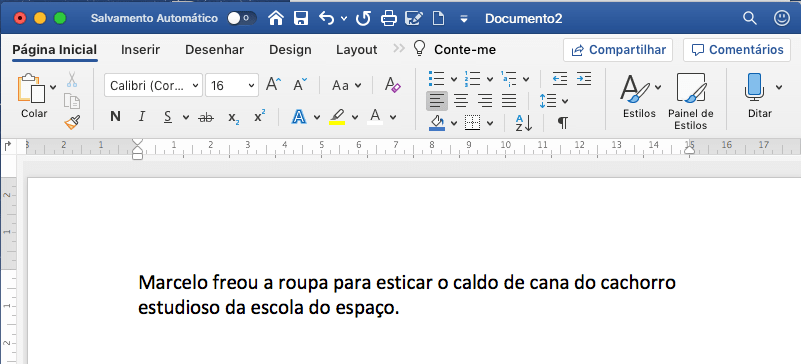Show more ribbon tabs chevron
Image resolution: width=801 pixels, height=364 pixels.
(x=399, y=48)
